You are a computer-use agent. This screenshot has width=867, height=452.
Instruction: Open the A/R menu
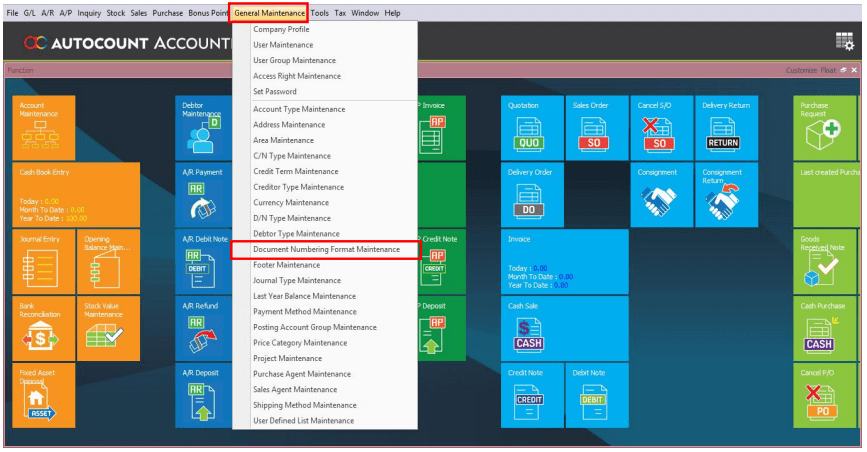(x=48, y=13)
